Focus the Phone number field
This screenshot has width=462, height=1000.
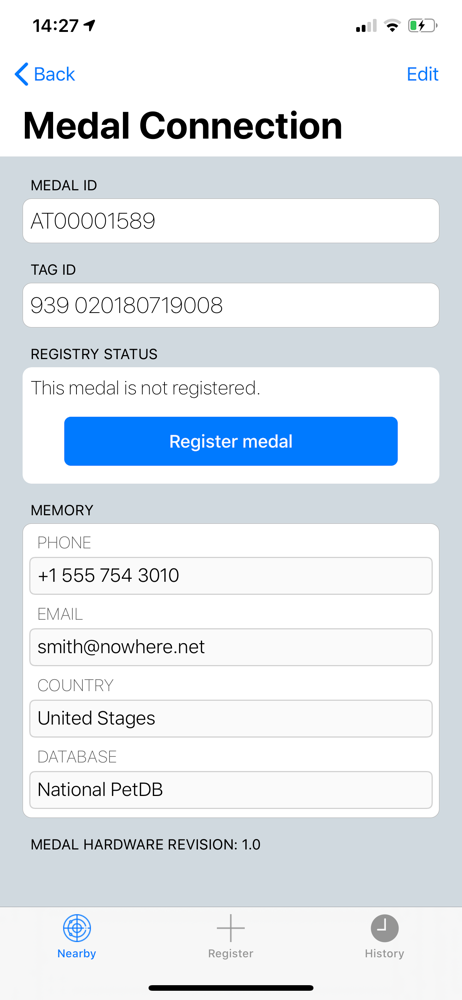point(231,576)
